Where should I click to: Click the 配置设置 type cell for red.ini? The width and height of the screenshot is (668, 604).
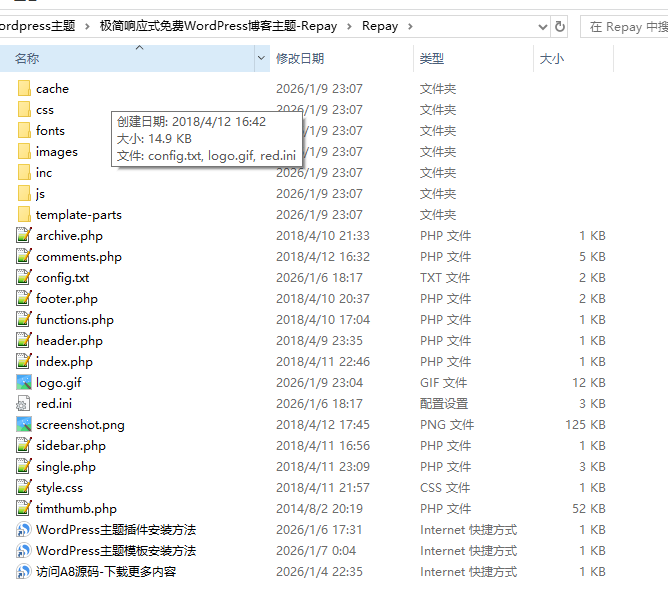(444, 404)
